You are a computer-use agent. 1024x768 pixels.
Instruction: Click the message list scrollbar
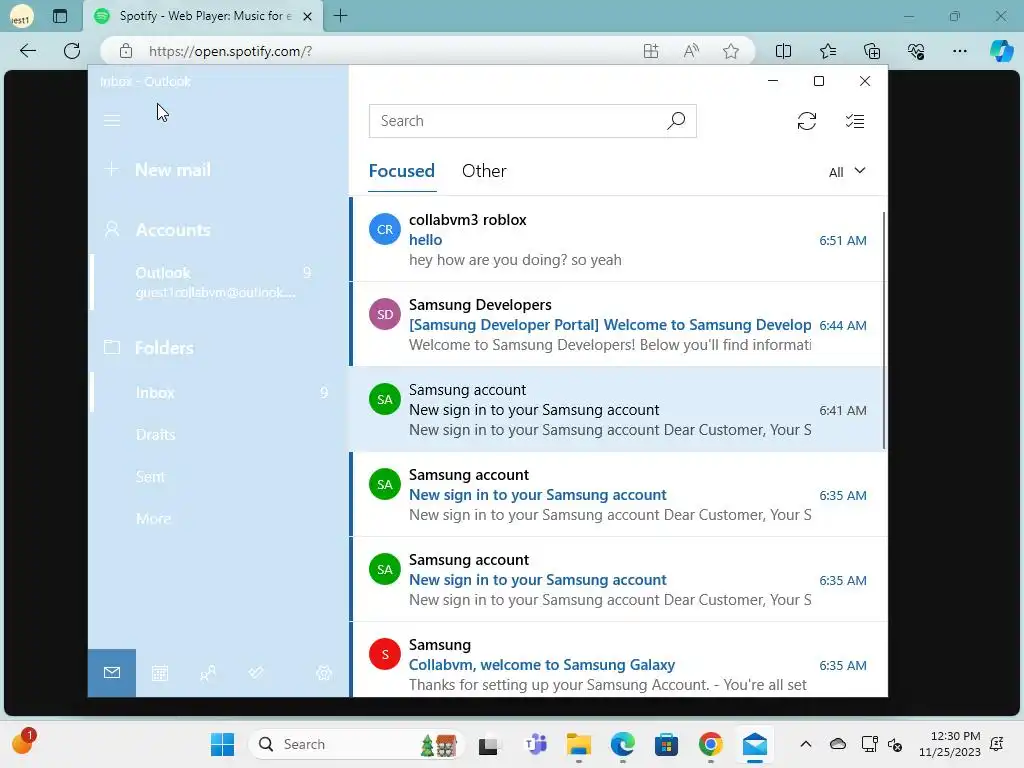point(884,330)
